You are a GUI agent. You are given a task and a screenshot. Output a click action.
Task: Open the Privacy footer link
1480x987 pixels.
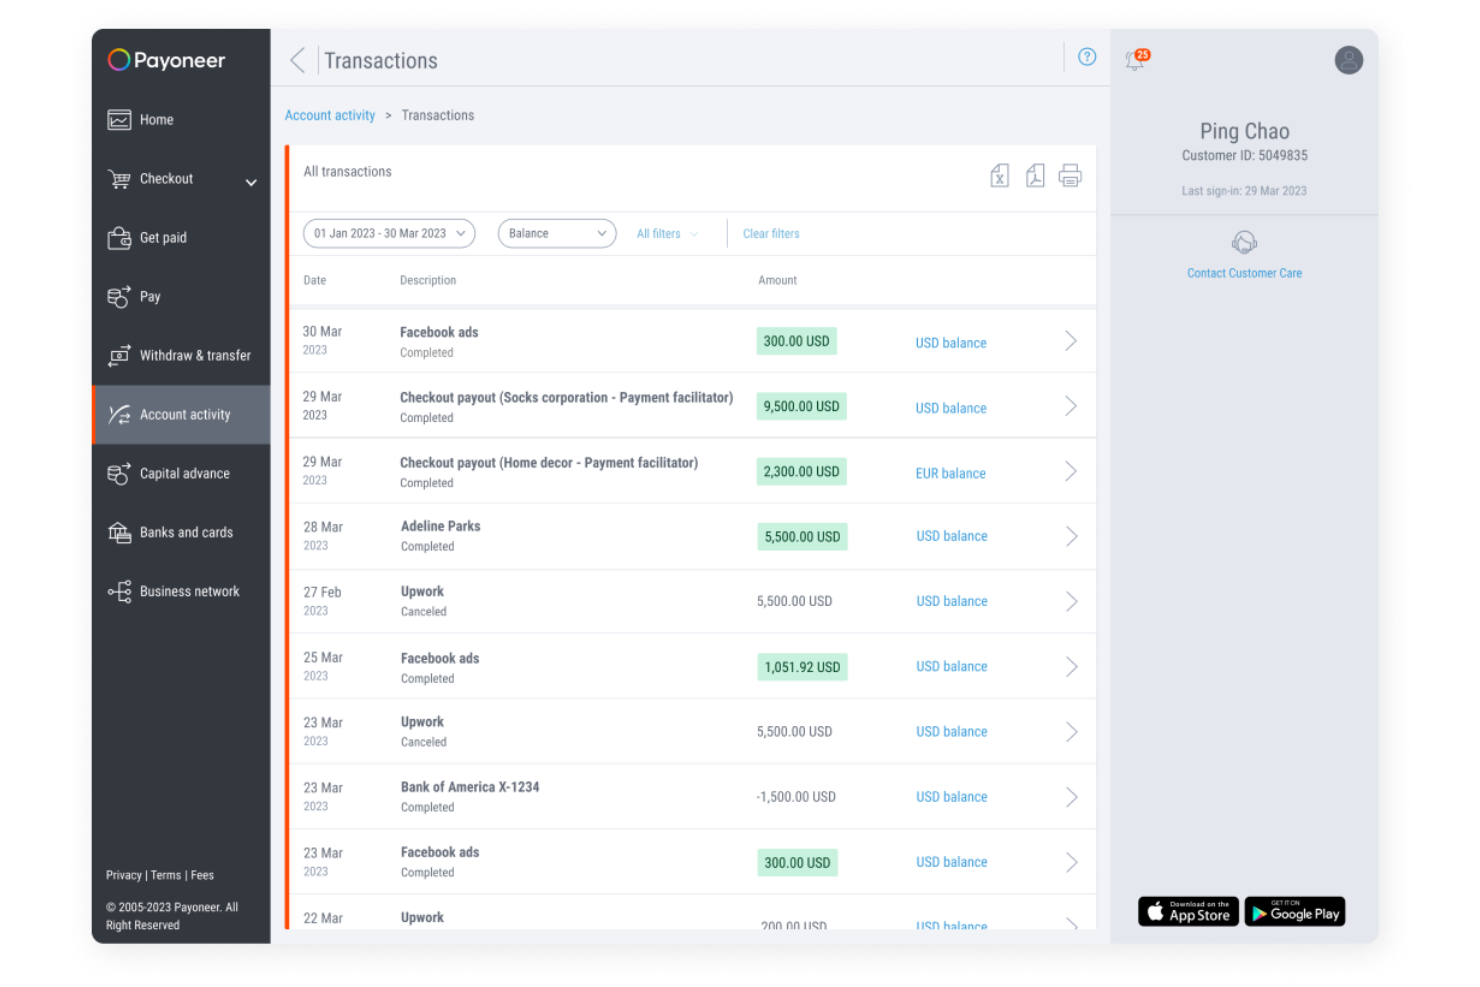point(124,875)
